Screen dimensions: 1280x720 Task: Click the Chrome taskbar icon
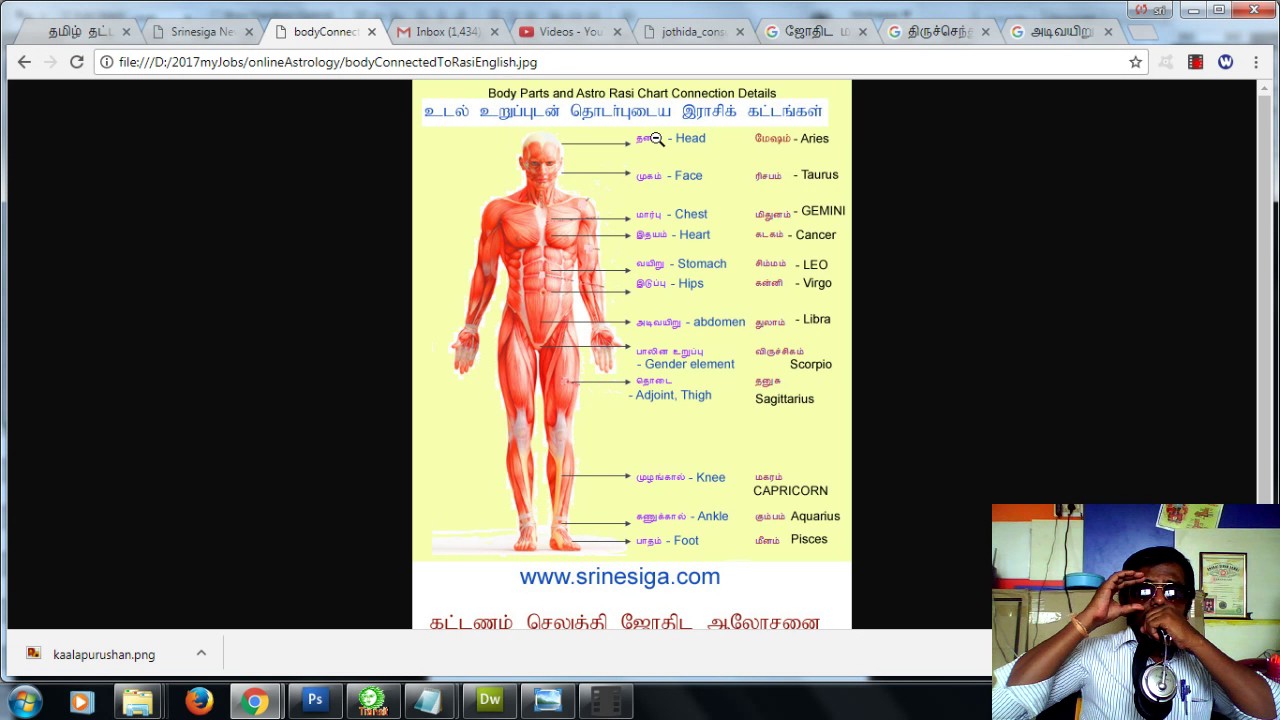tap(255, 701)
